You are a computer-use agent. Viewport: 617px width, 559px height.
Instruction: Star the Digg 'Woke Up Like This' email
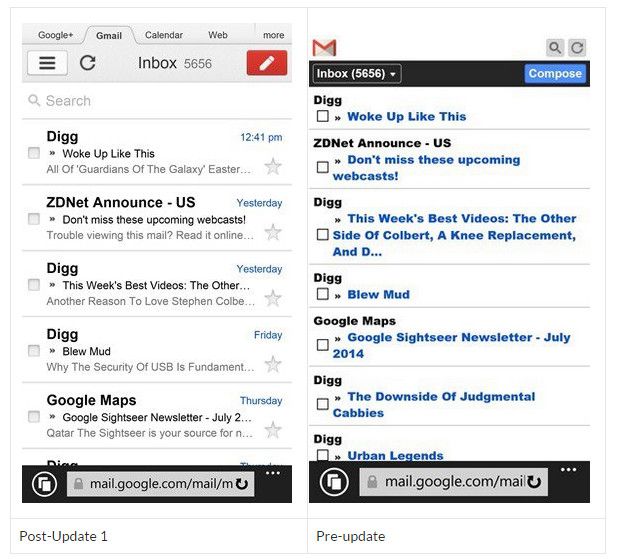click(273, 166)
